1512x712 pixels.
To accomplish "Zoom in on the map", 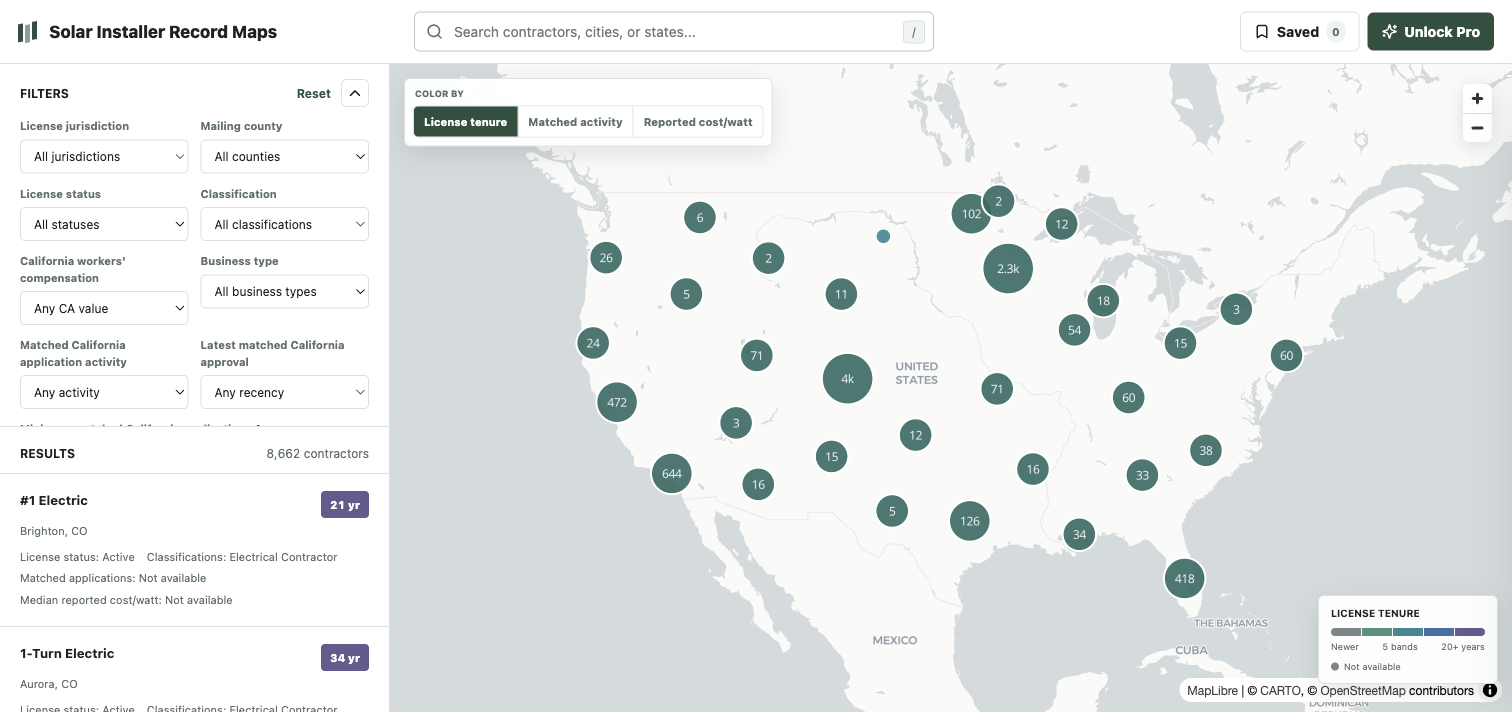I will click(1477, 99).
